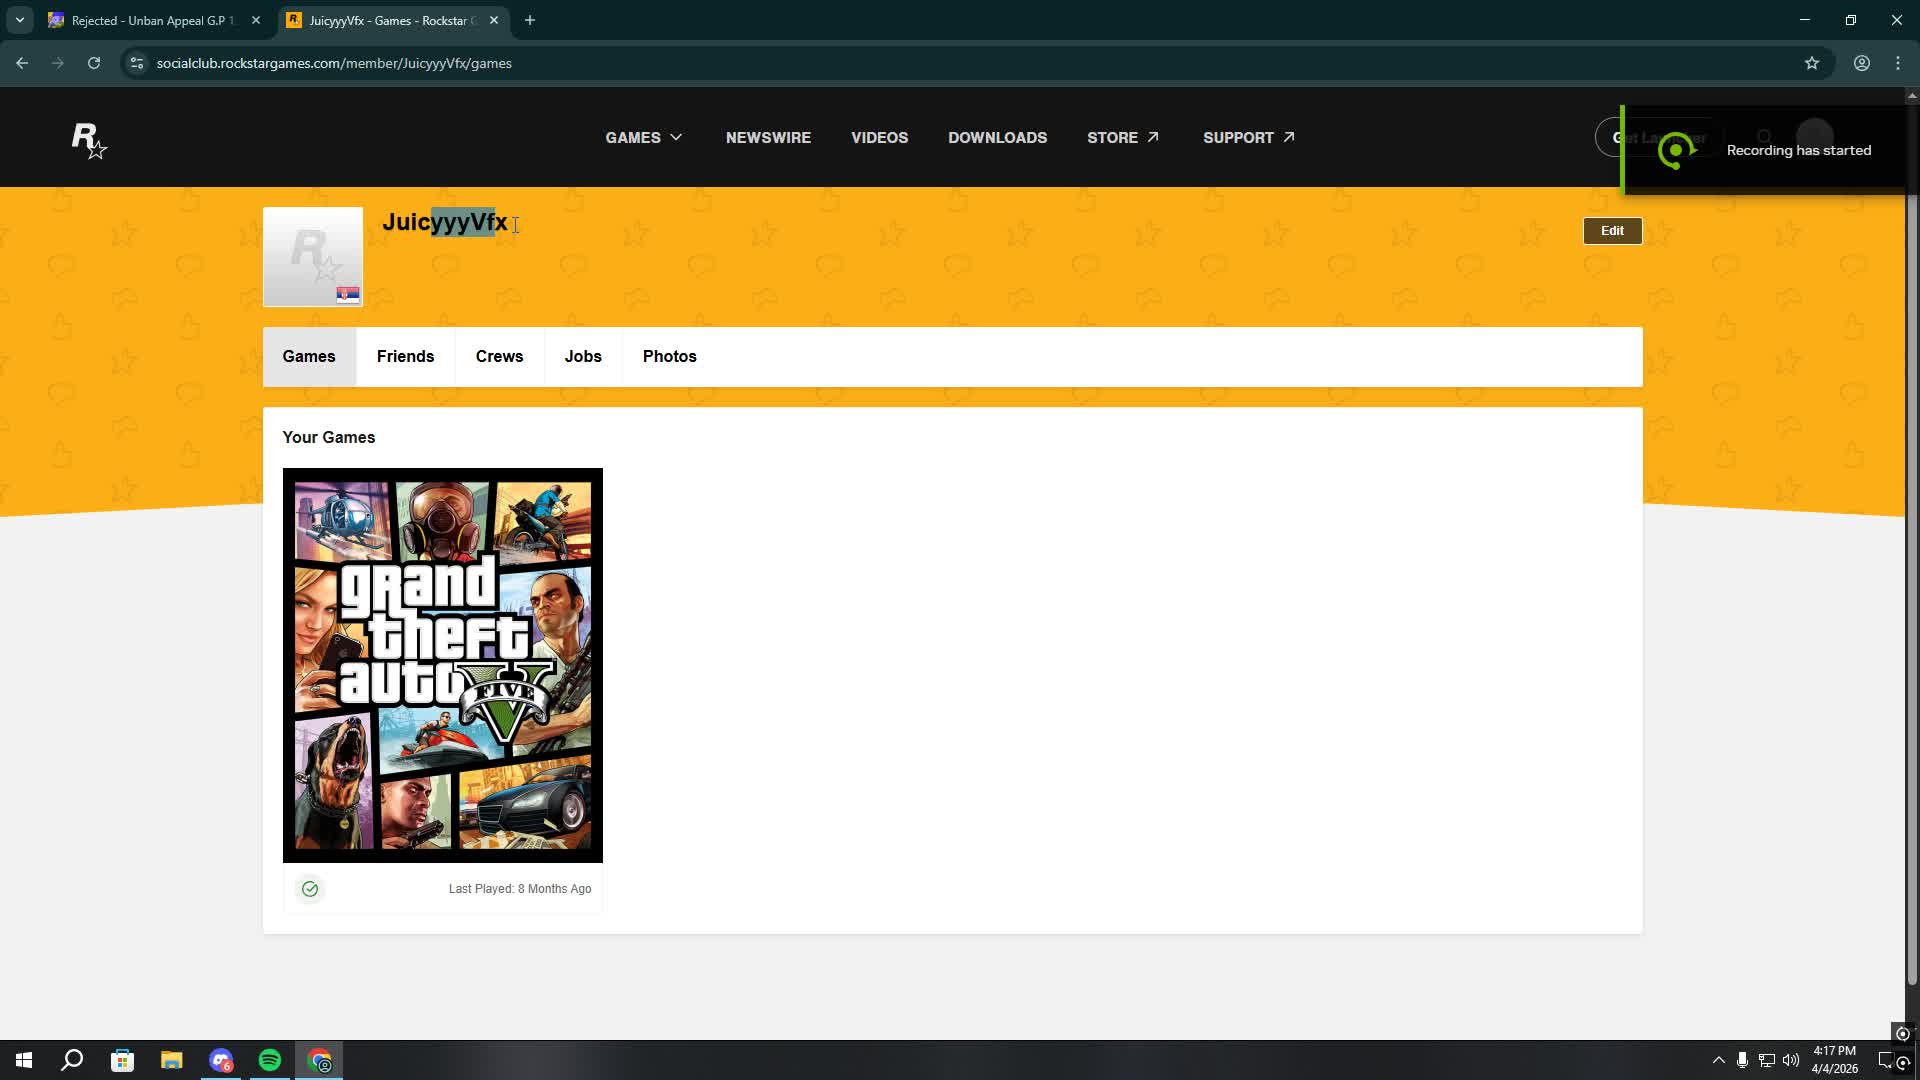
Task: Expand the GAMES dropdown menu
Action: coord(643,138)
